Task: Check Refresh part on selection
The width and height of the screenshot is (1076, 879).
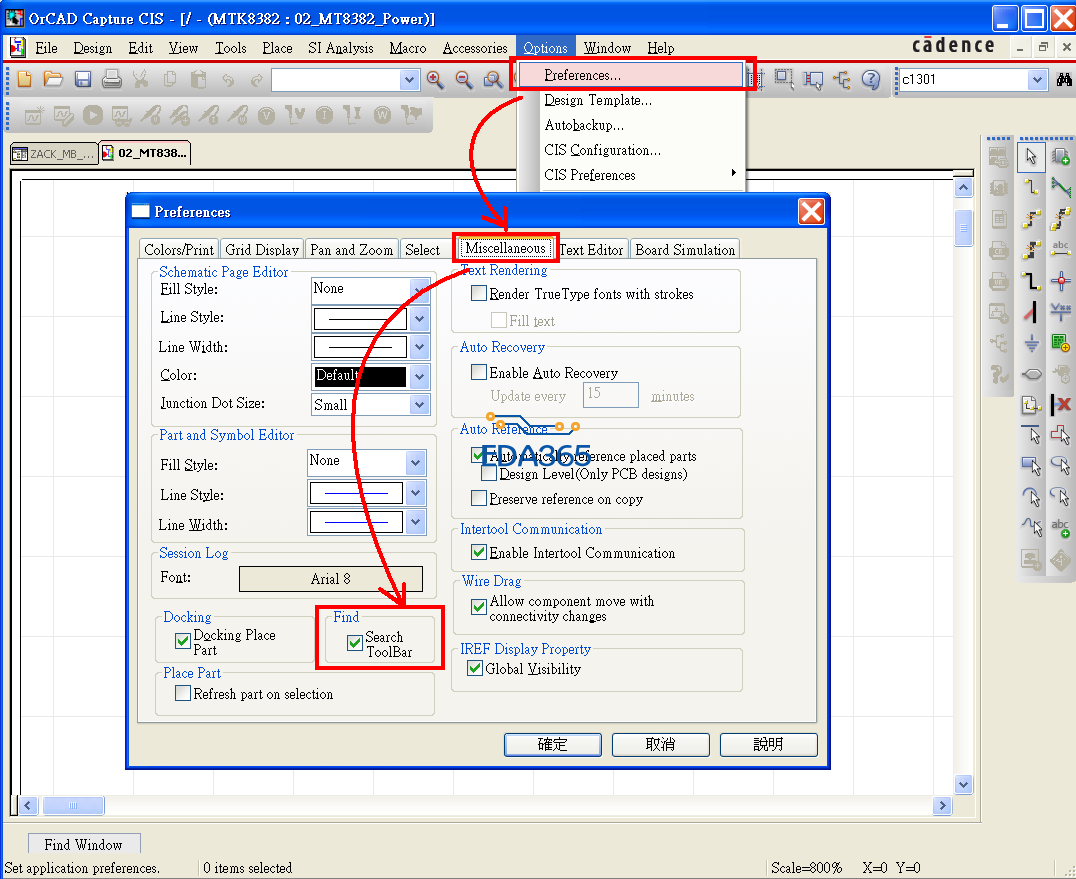Action: click(183, 694)
